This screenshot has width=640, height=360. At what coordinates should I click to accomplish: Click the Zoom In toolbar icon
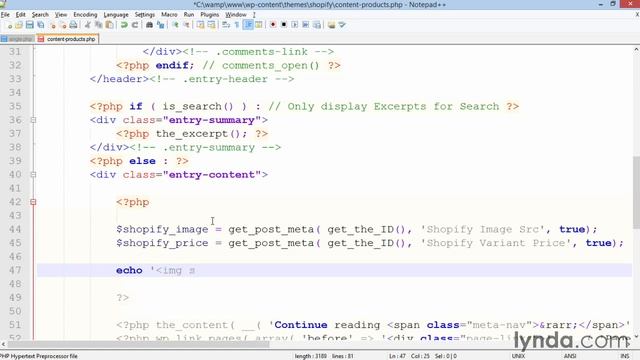click(x=175, y=25)
